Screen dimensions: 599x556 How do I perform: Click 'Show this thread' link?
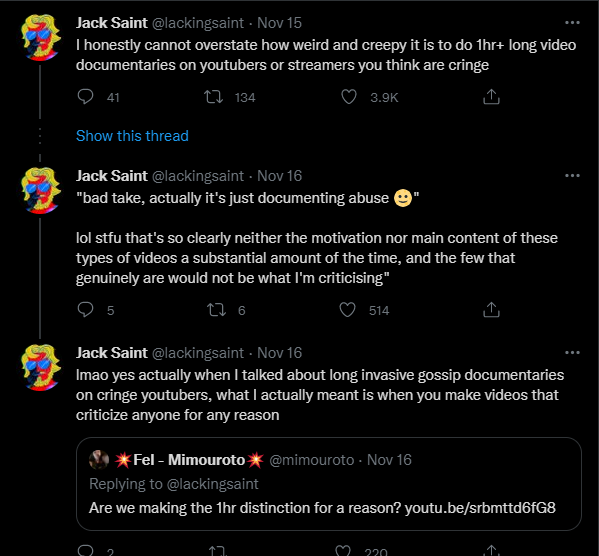[132, 136]
